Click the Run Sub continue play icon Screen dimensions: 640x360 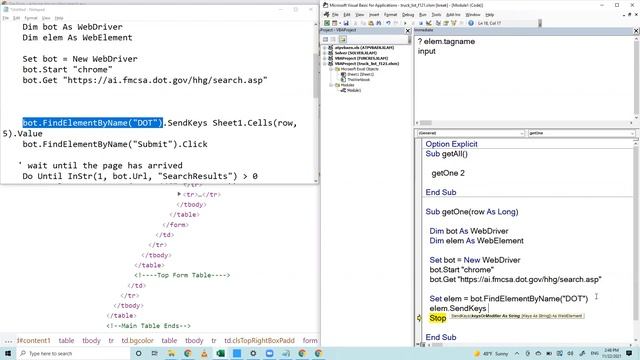[x=405, y=23]
